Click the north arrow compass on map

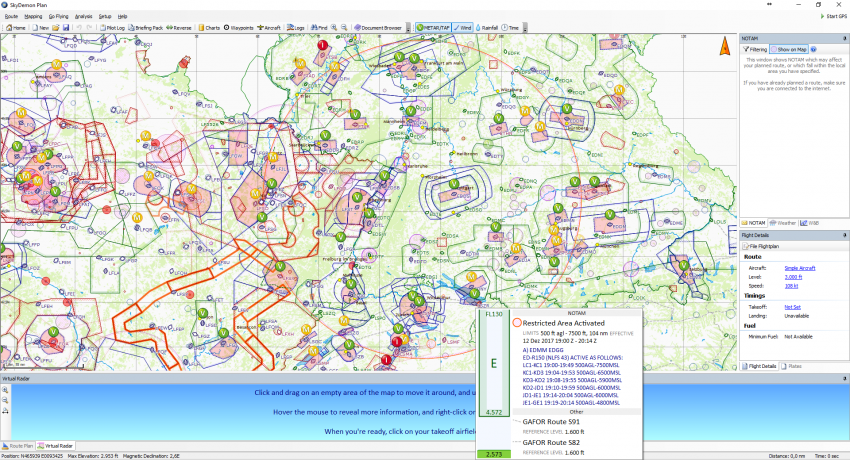click(725, 46)
